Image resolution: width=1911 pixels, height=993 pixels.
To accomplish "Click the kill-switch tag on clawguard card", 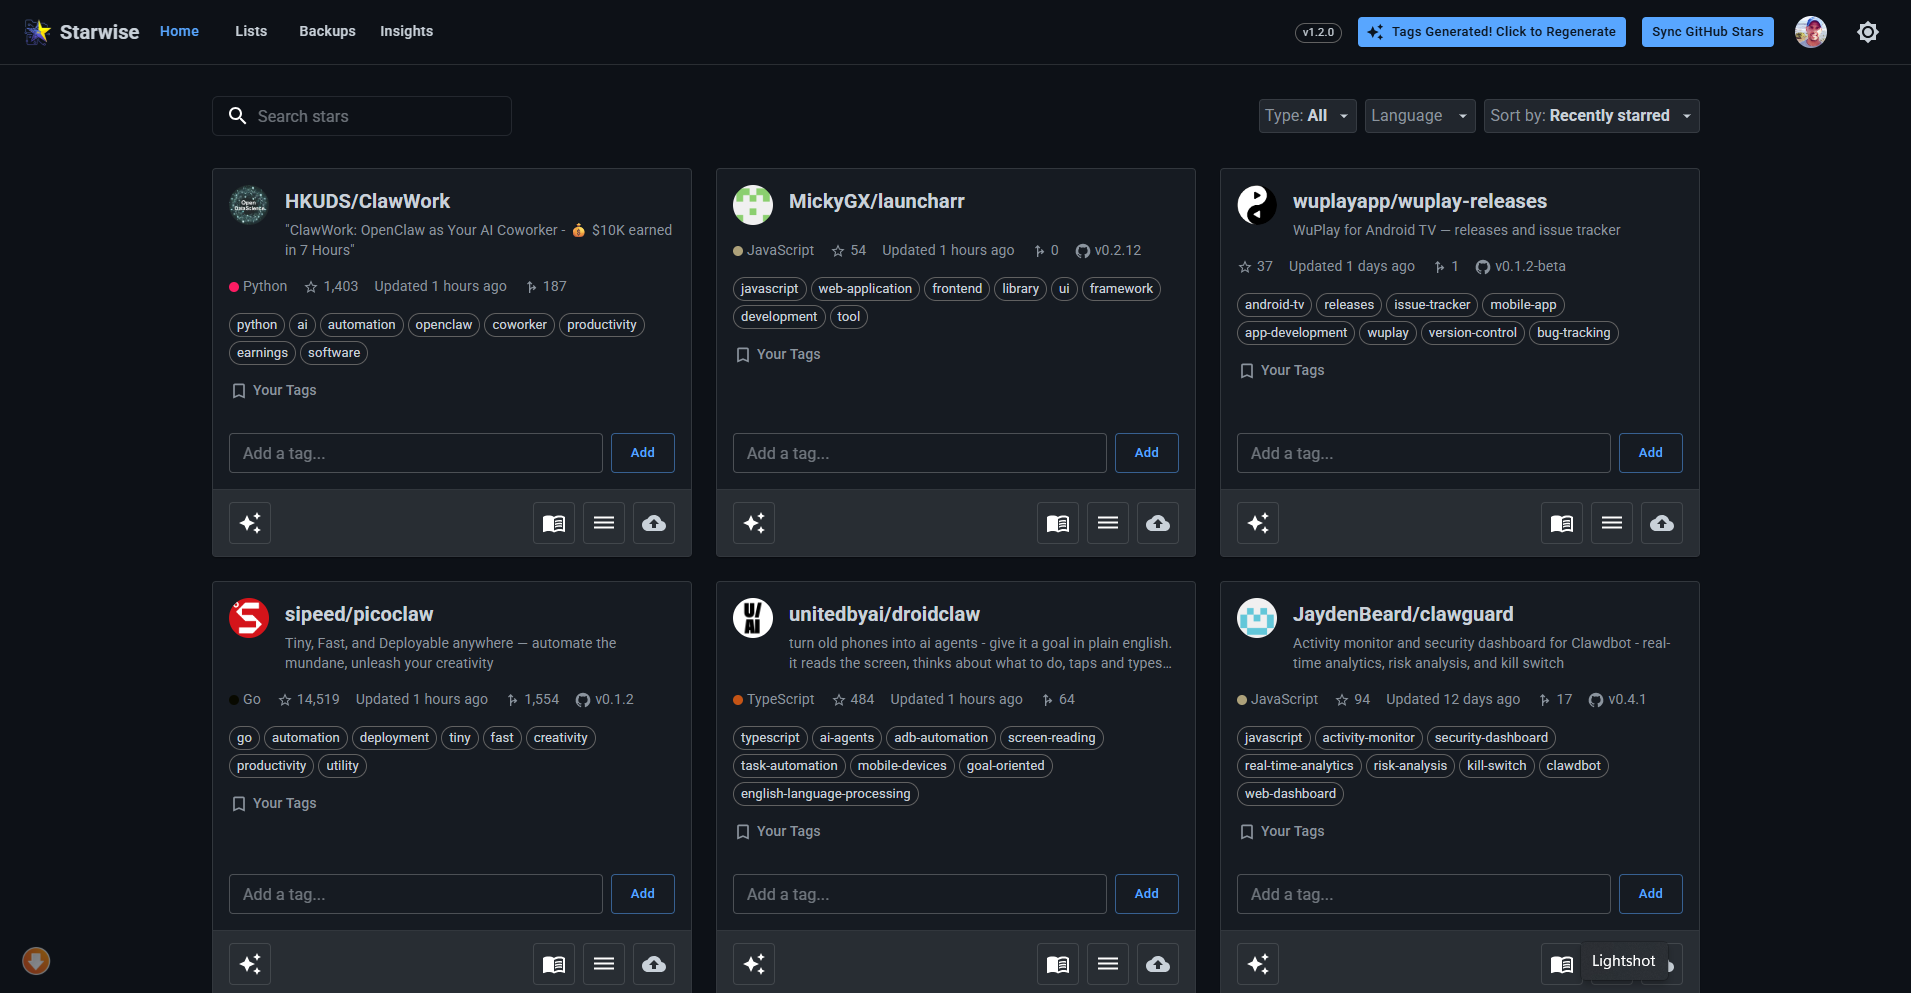I will point(1496,766).
